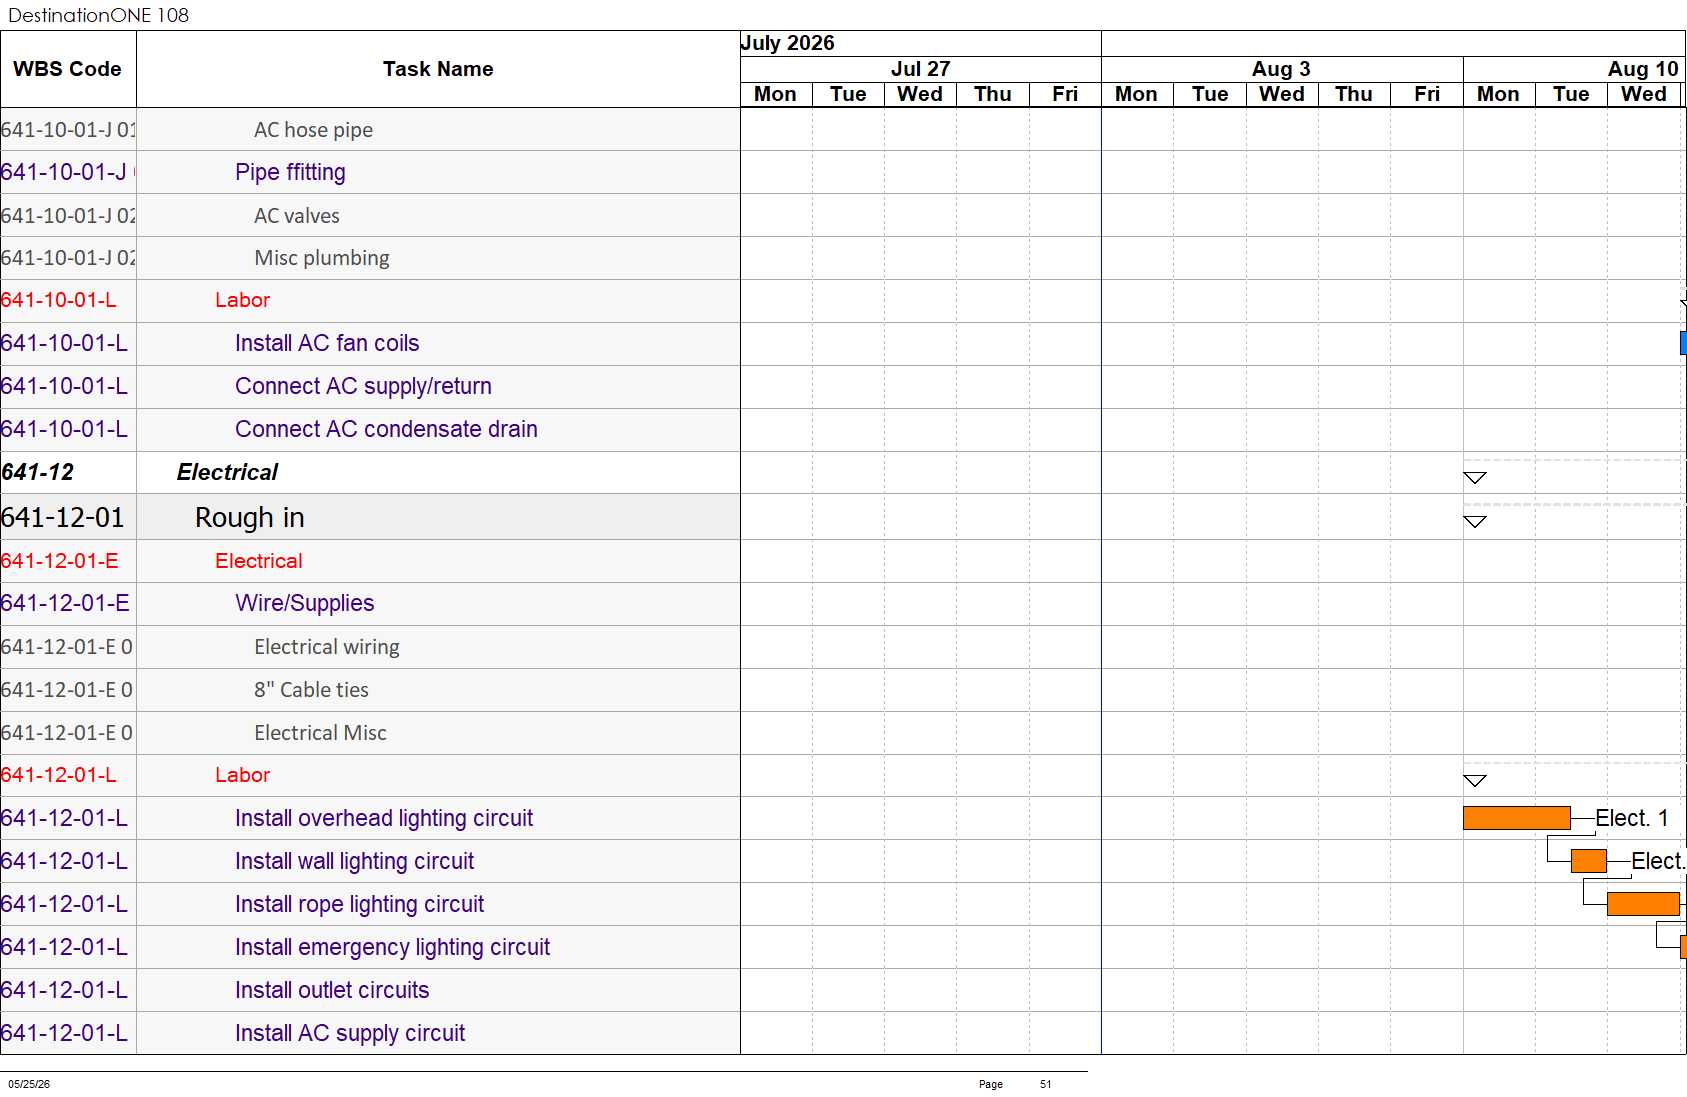Image resolution: width=1687 pixels, height=1097 pixels.
Task: Click WBS code 641-12
Action: tap(38, 472)
